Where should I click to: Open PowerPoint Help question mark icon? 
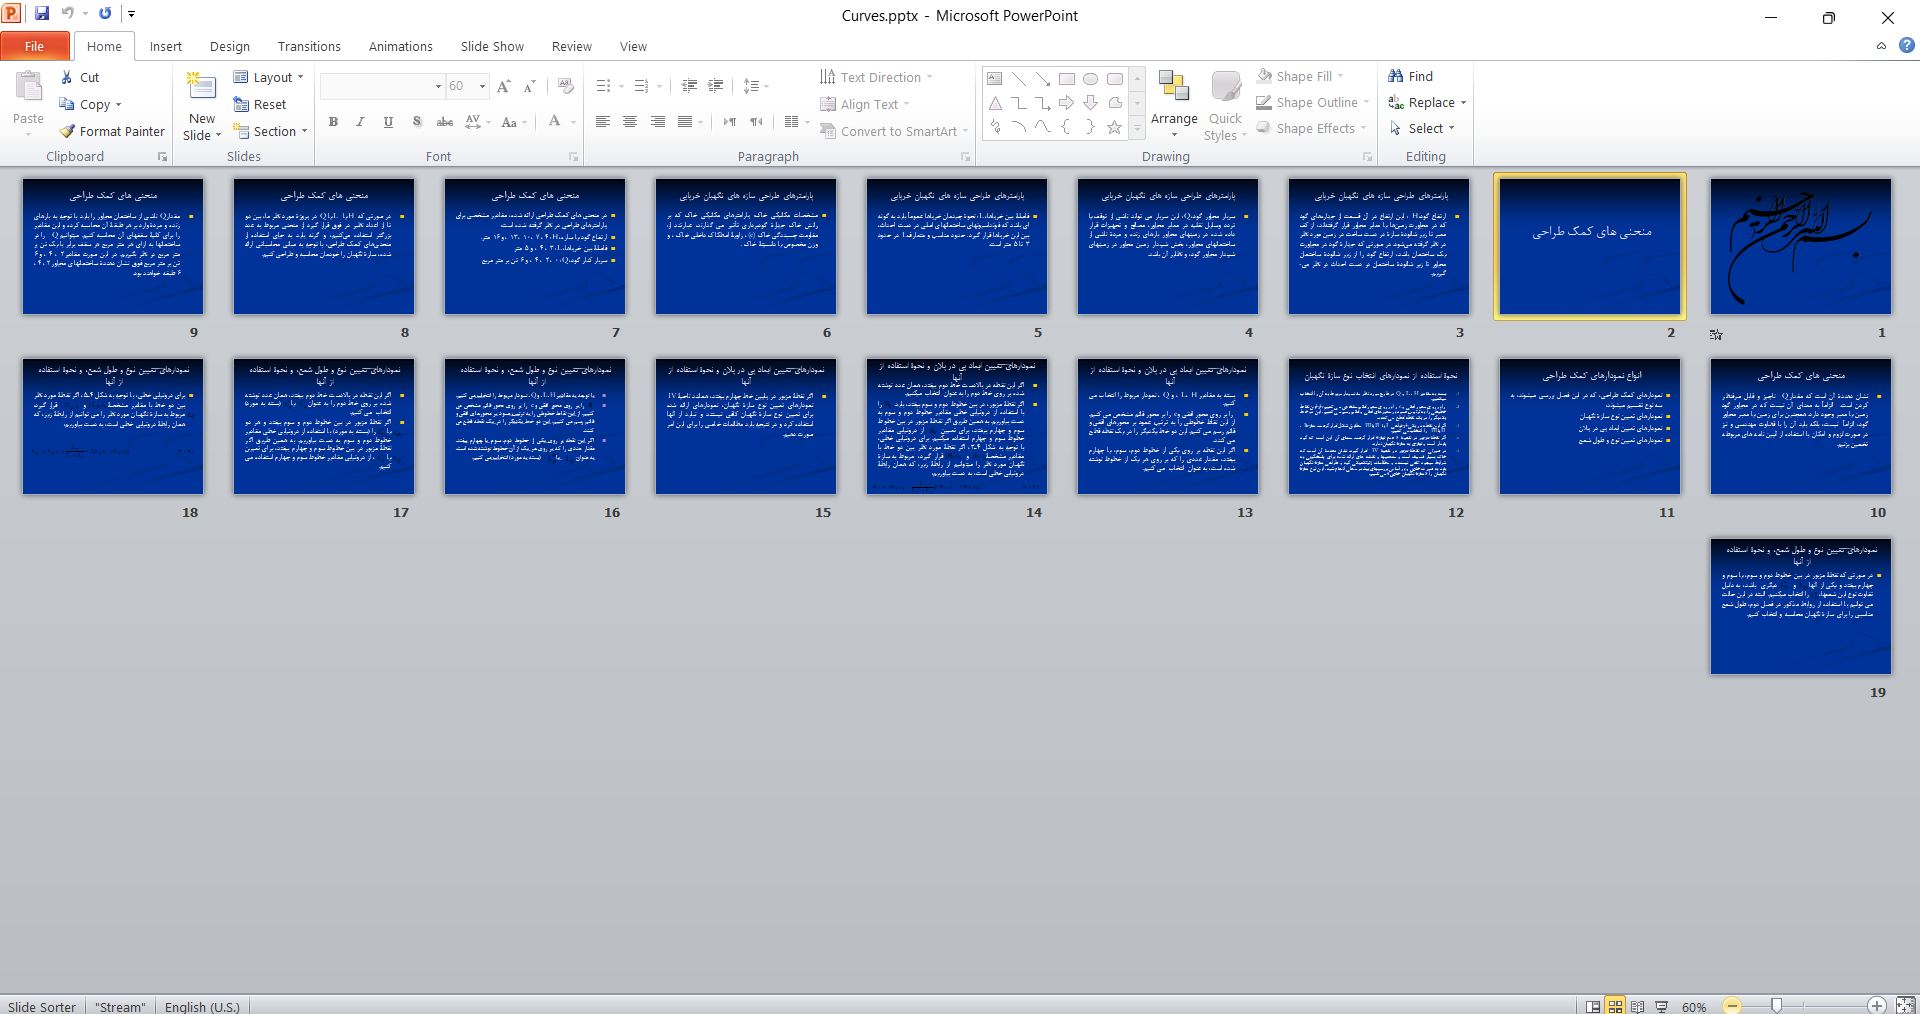(1906, 45)
